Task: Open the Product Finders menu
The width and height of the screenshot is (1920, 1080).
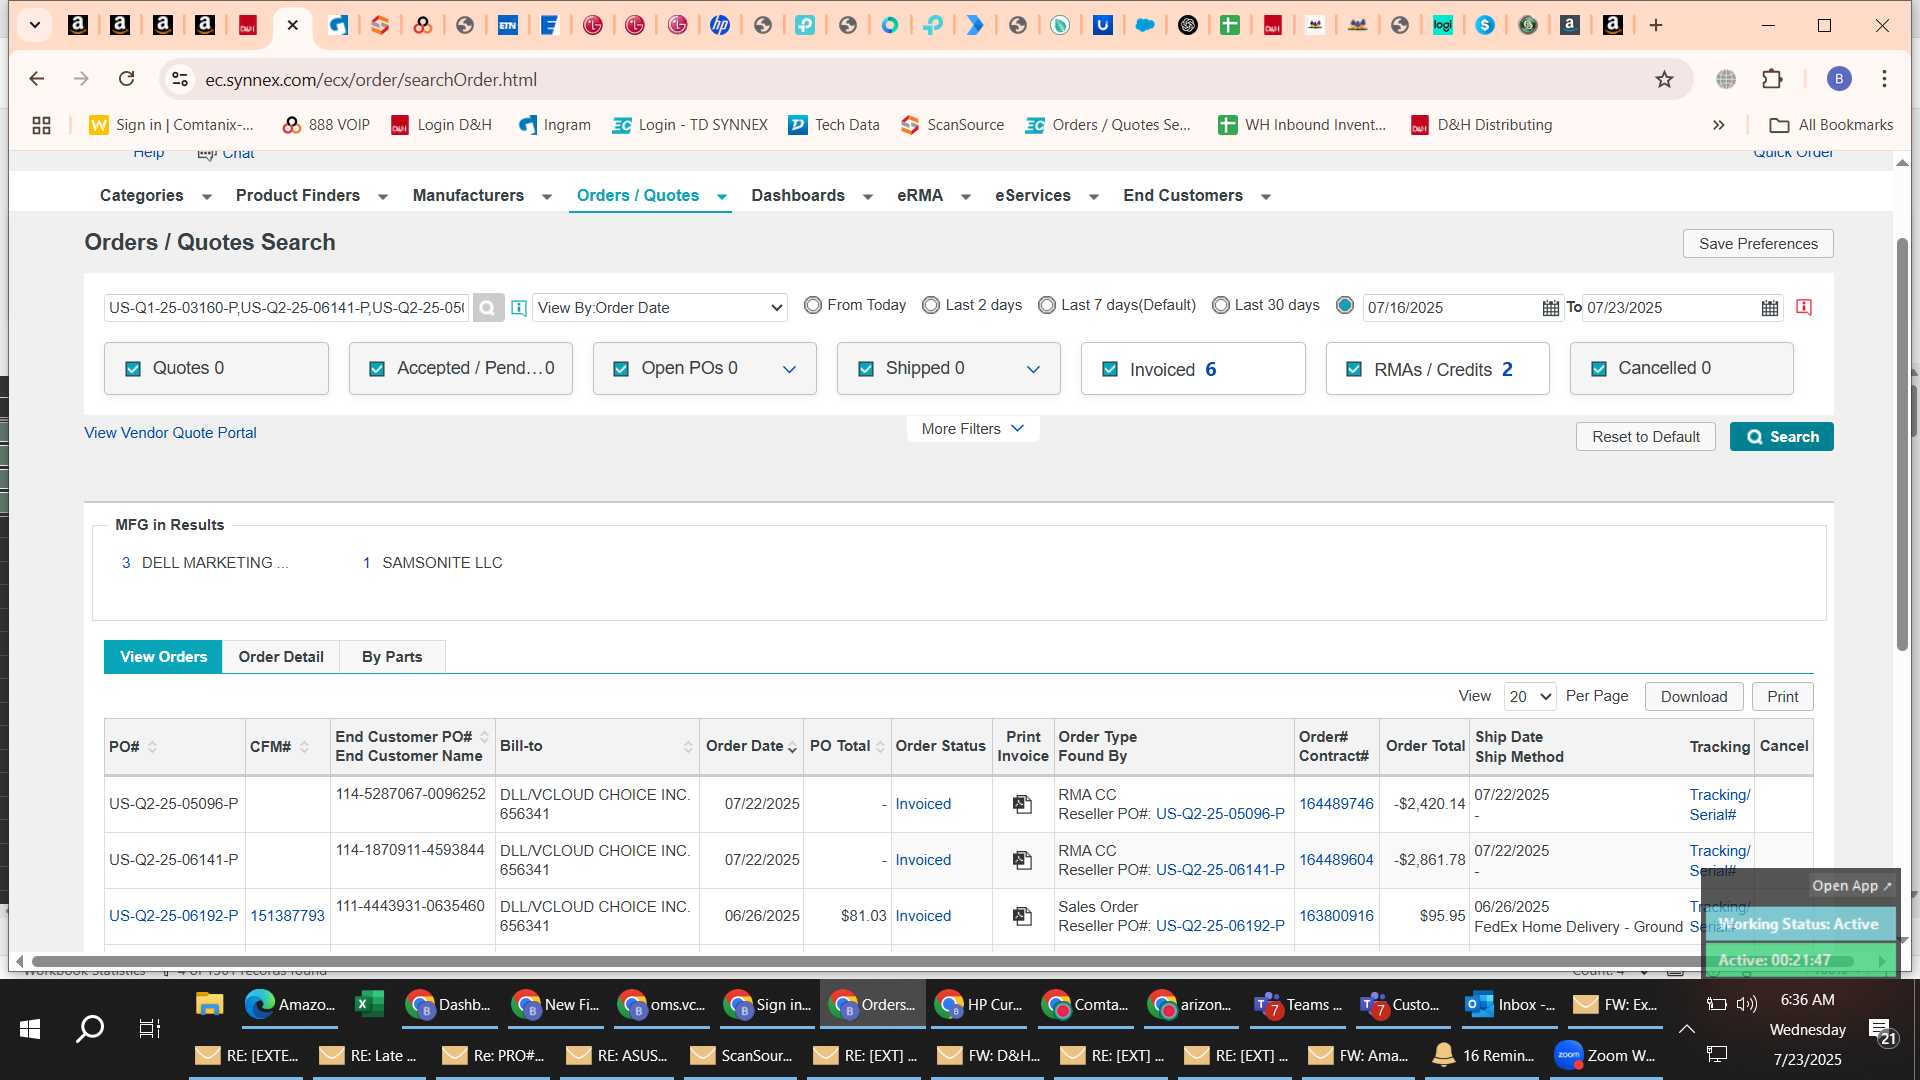Action: (x=298, y=196)
